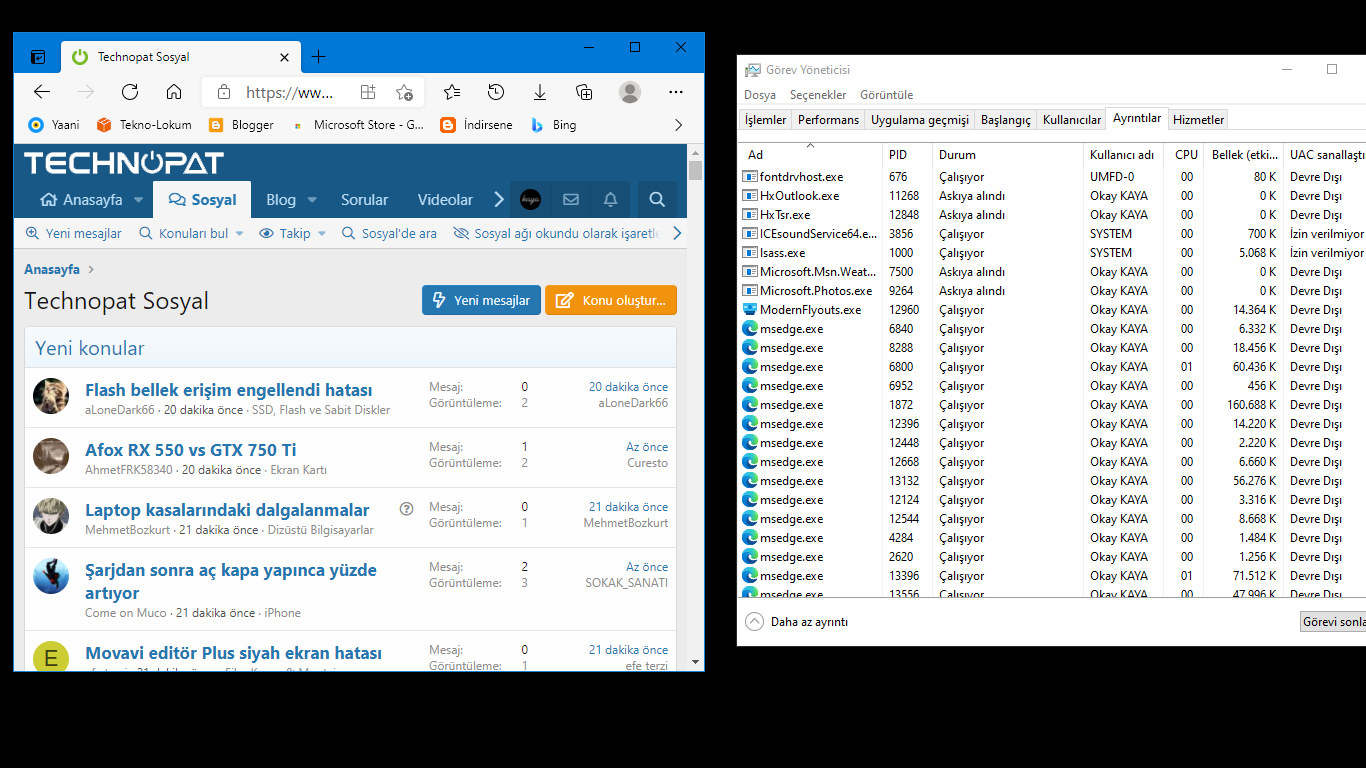Open Edge tab actions menu icon
Image resolution: width=1366 pixels, height=768 pixels.
click(x=37, y=57)
